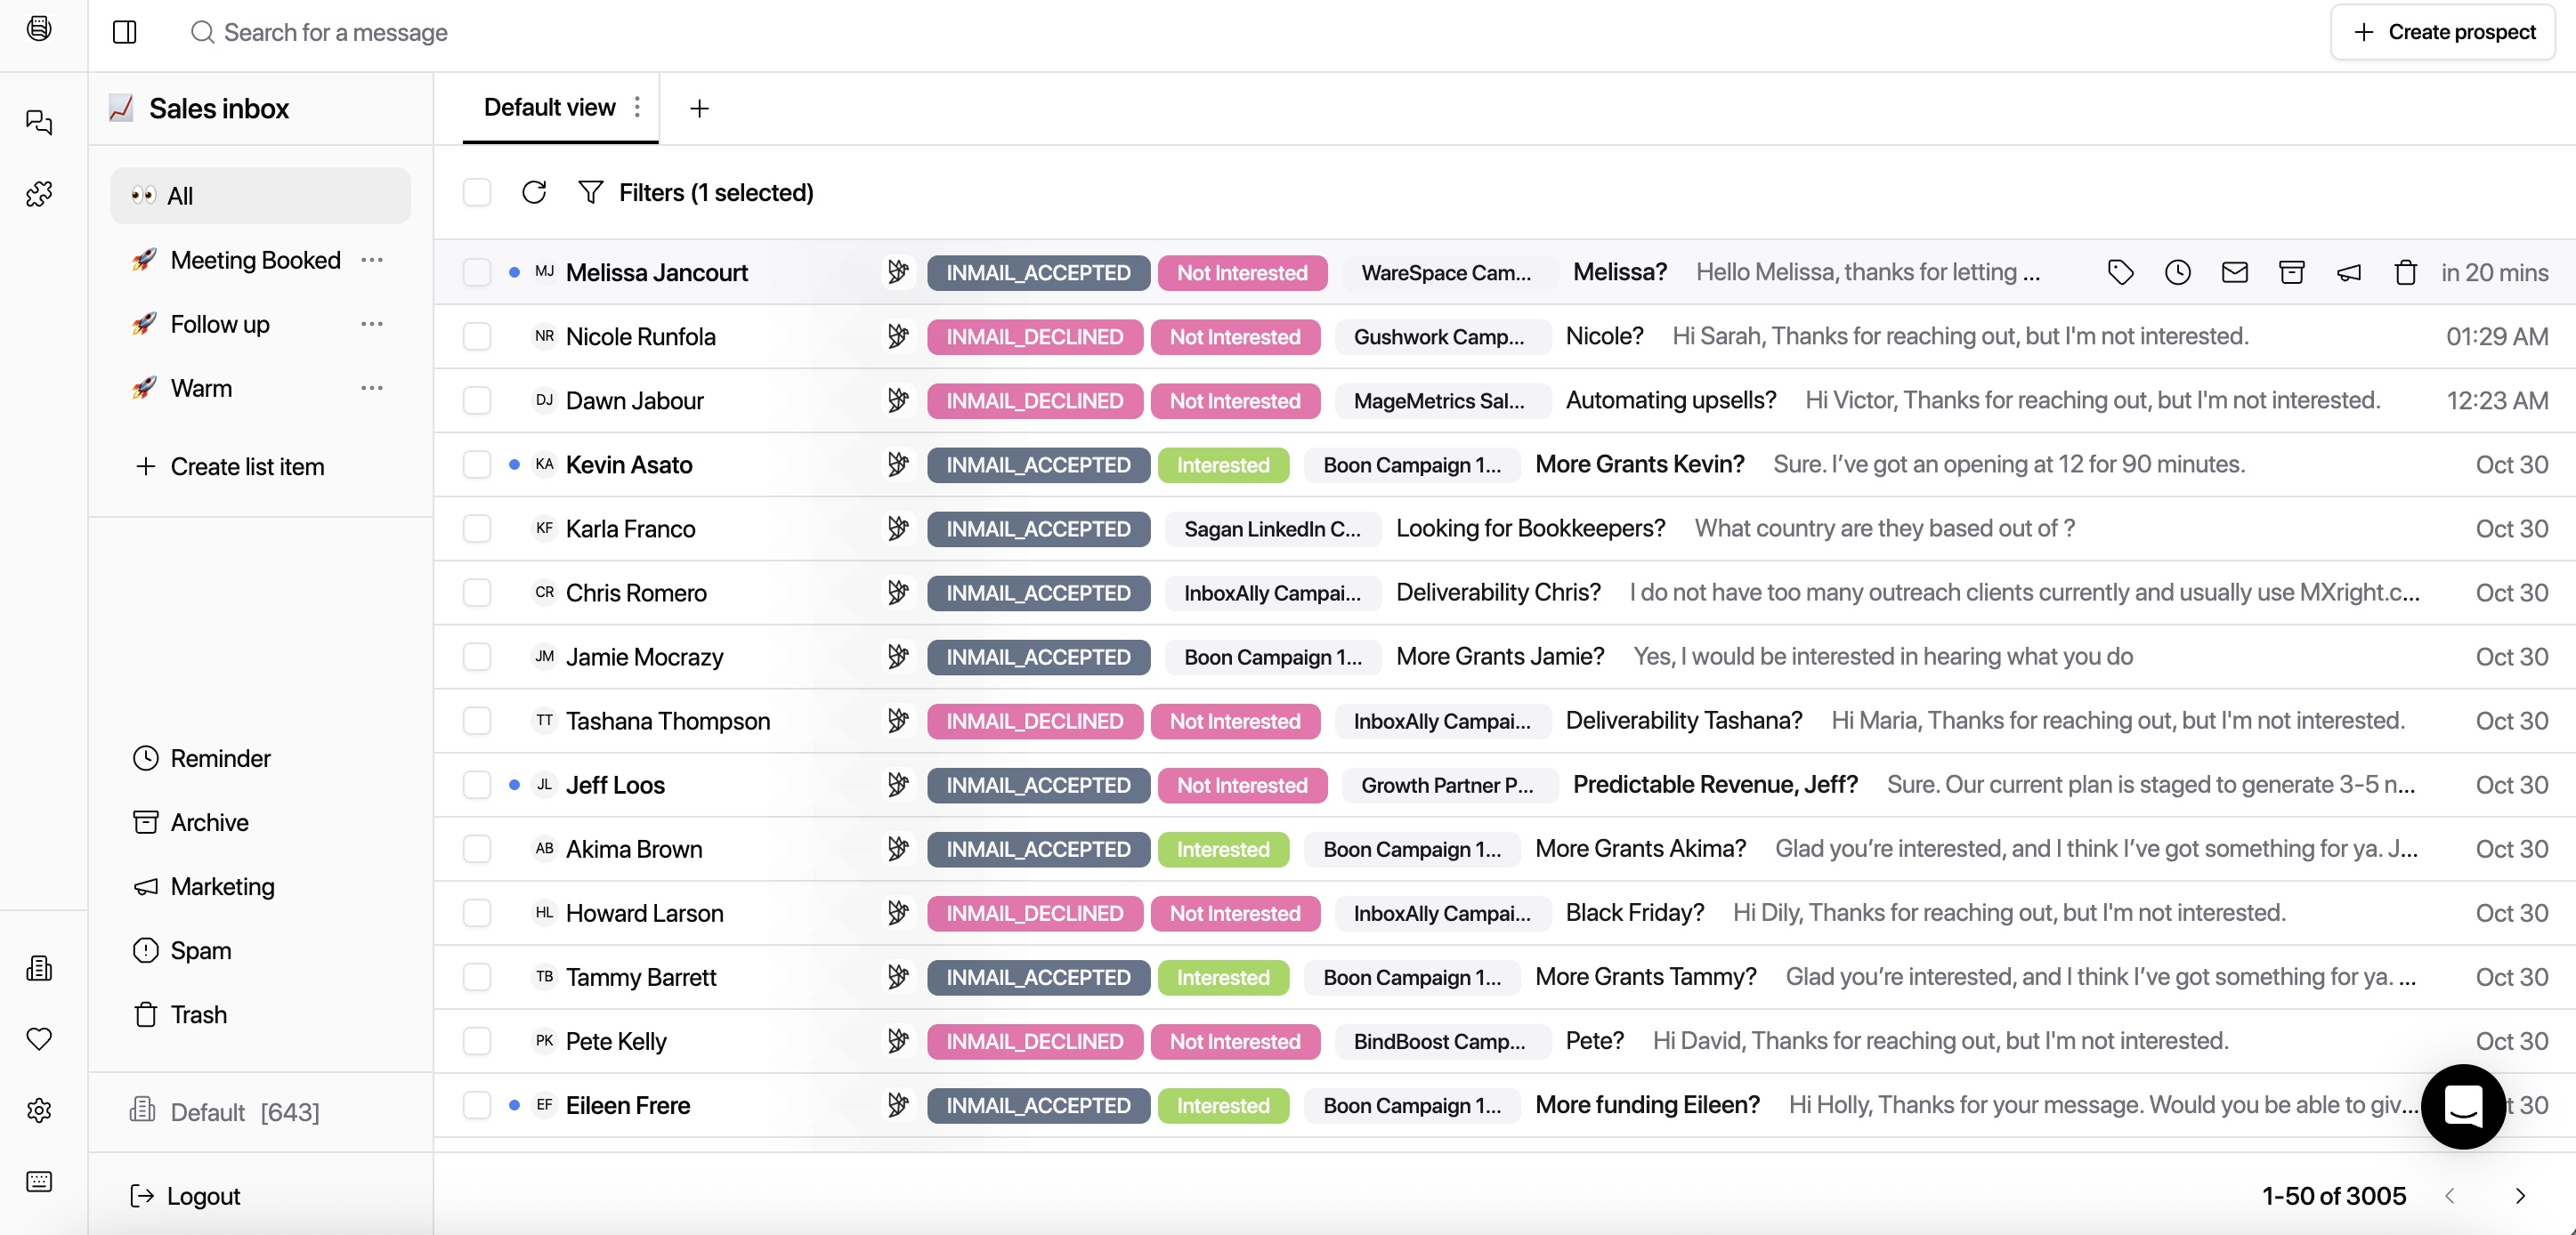Add a new view tab with plus
This screenshot has width=2576, height=1235.
pyautogui.click(x=699, y=108)
